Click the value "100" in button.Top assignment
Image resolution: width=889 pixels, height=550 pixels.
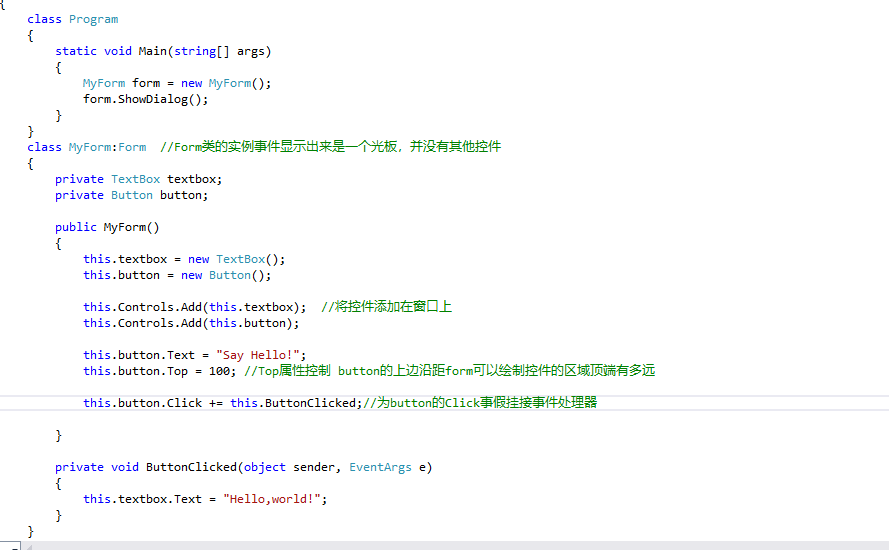pos(219,371)
